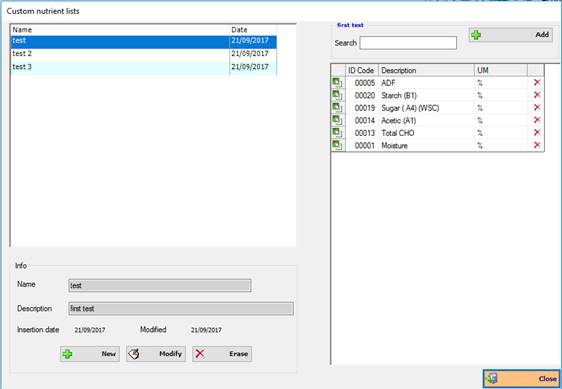
Task: Click the Description field with first test
Action: click(x=181, y=308)
